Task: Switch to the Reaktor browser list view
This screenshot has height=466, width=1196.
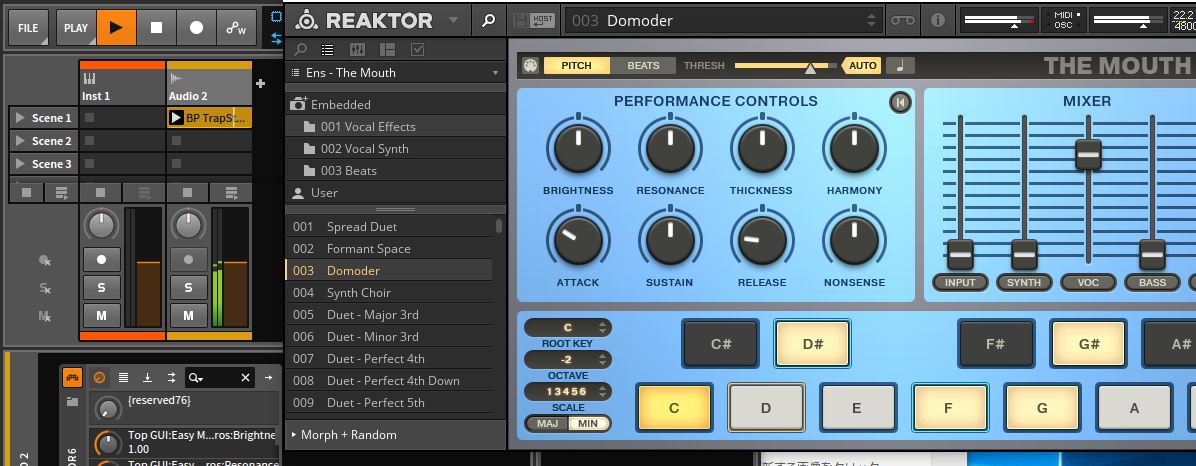Action: [327, 50]
